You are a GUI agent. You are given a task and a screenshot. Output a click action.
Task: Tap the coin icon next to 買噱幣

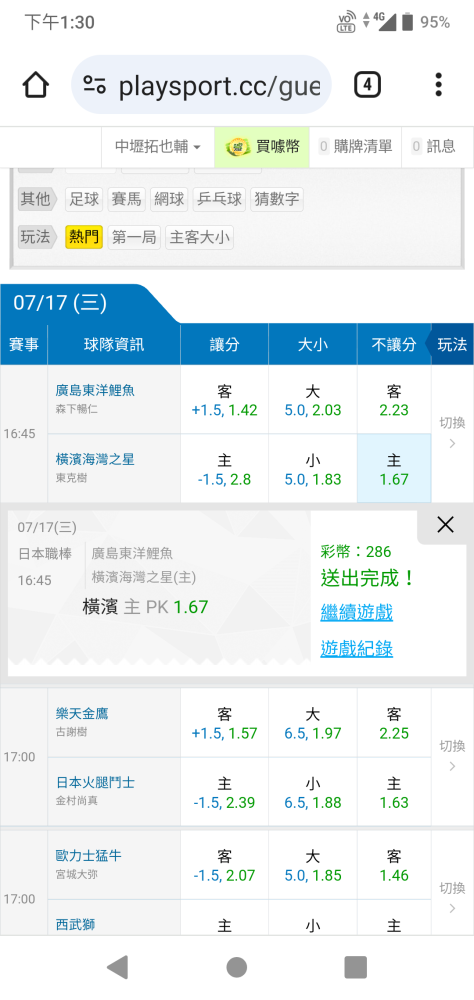238,147
